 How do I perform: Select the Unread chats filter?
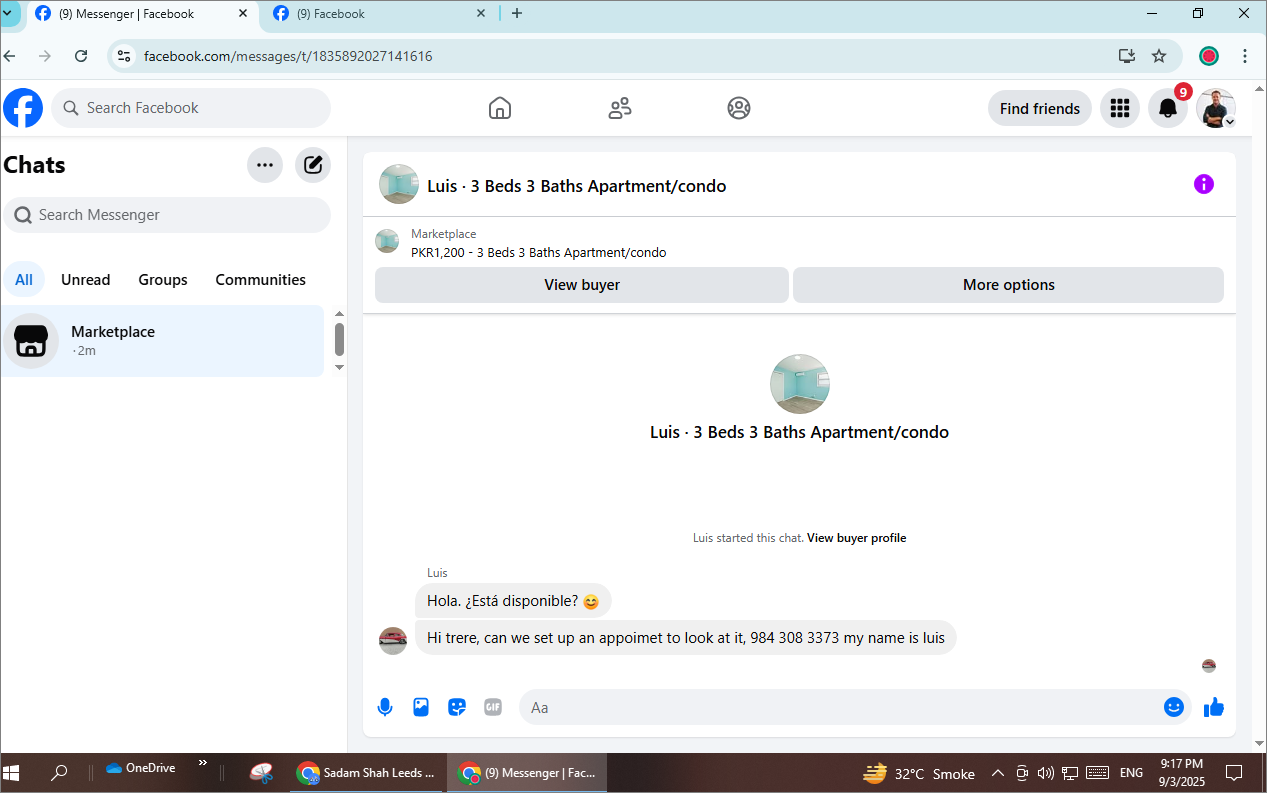click(x=86, y=280)
